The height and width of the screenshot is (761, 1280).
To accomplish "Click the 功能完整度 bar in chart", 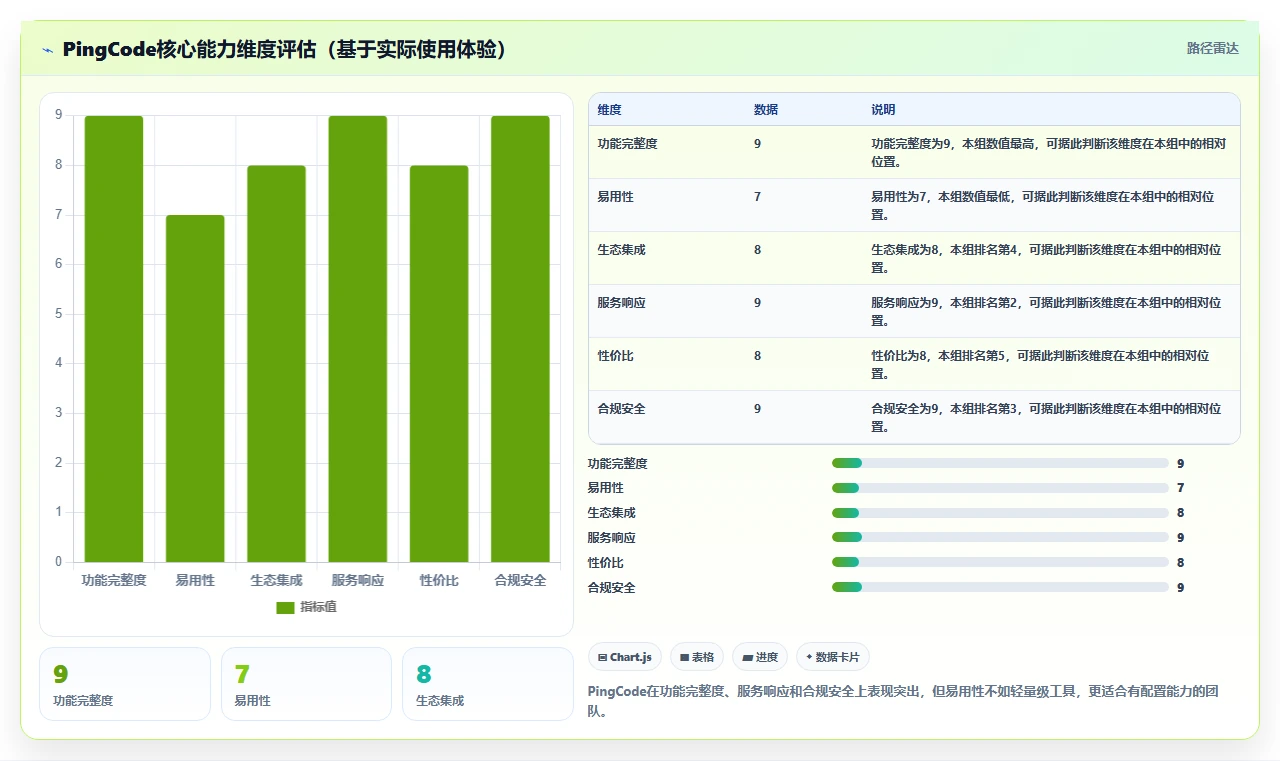I will coord(114,339).
